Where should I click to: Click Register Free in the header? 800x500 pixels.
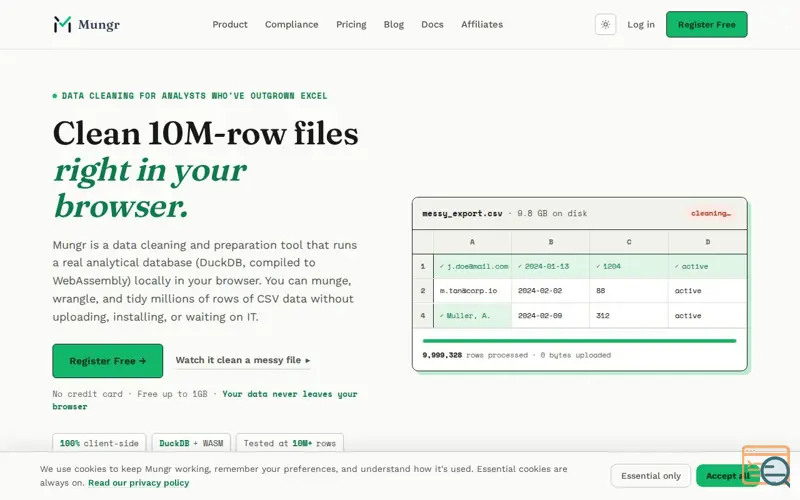(706, 24)
